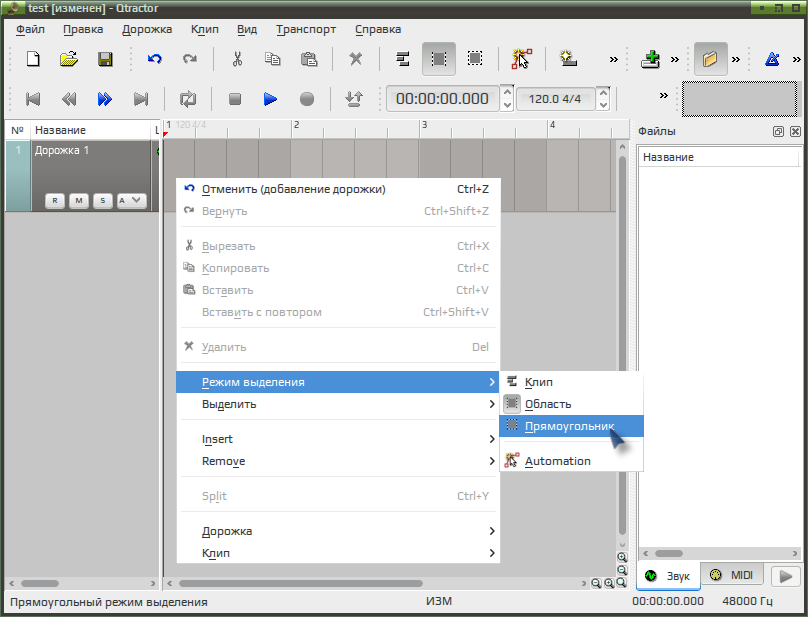808x617 pixels.
Task: Click the tempo field showing 120.0 4/4
Action: pyautogui.click(x=556, y=98)
